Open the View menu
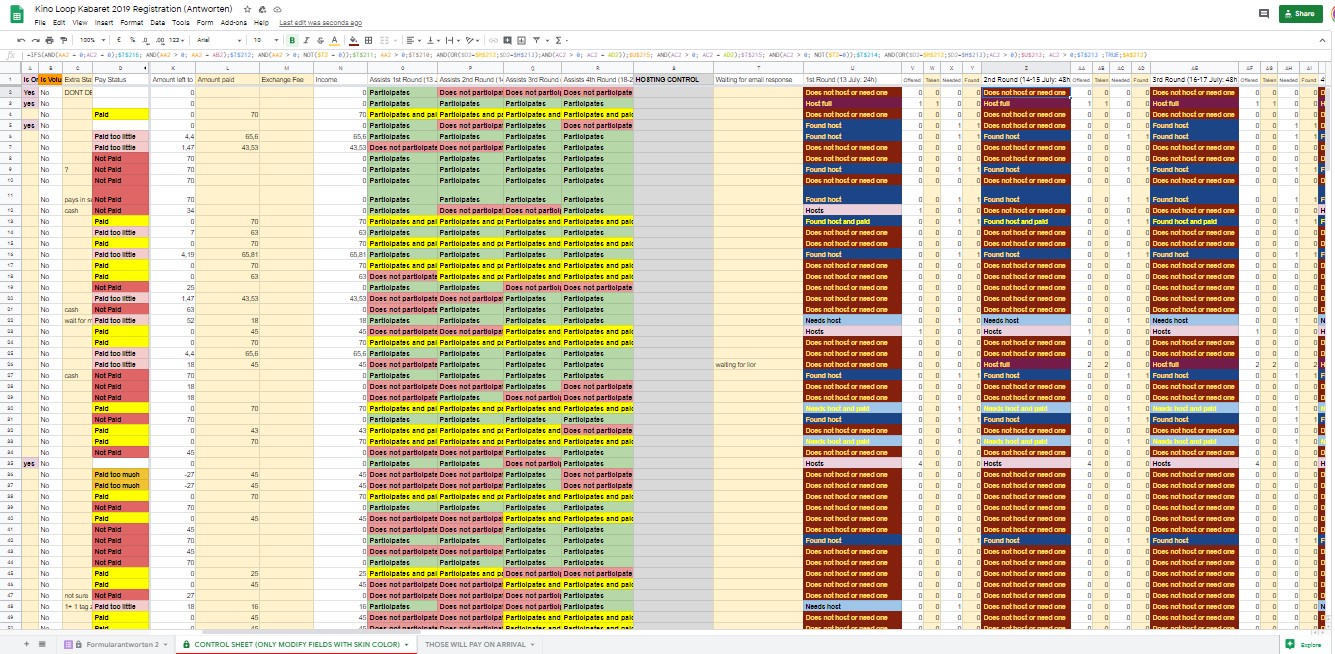The image size is (1335, 654). click(80, 22)
